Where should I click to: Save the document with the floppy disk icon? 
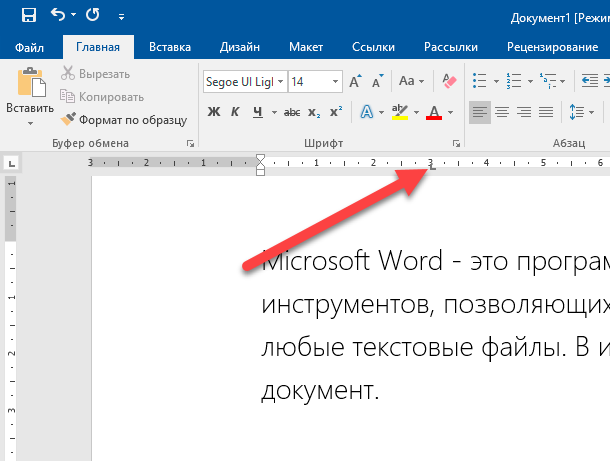pyautogui.click(x=29, y=16)
